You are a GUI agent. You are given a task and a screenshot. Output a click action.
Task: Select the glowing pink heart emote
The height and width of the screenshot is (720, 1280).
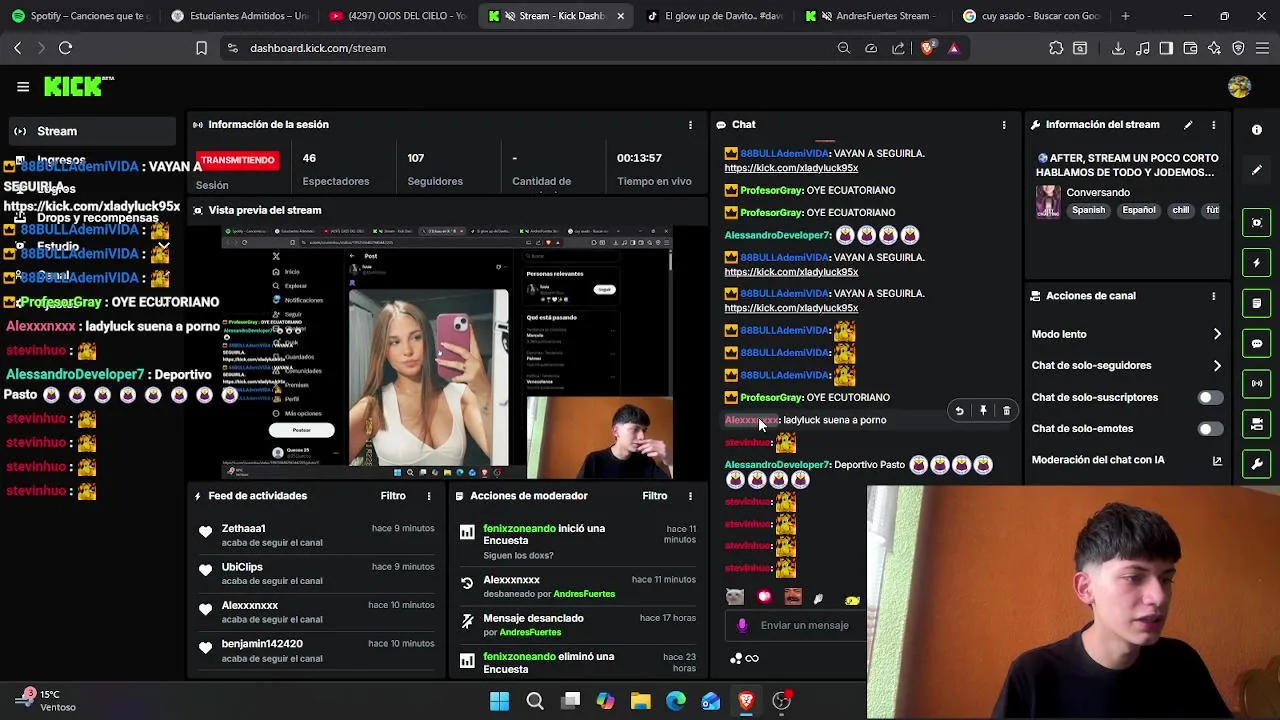tap(764, 597)
